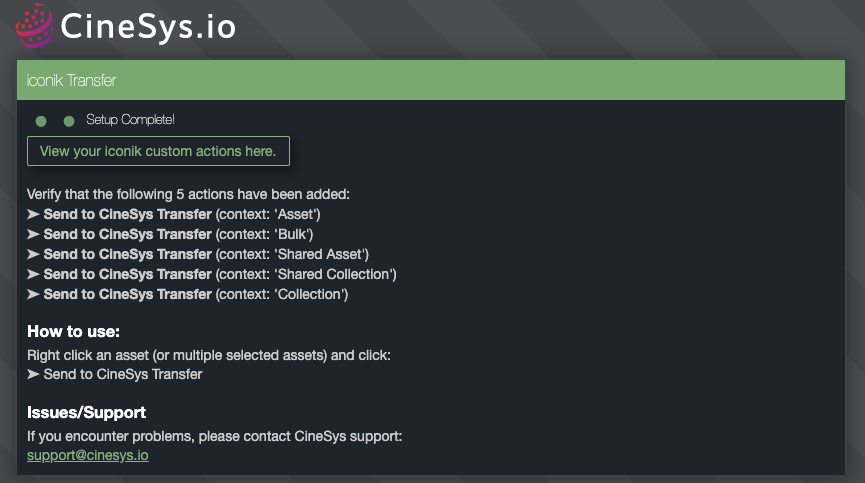Screen dimensions: 865x483
Task: Click arrow icon beside the 'Bulk' context action
Action: pyautogui.click(x=33, y=234)
